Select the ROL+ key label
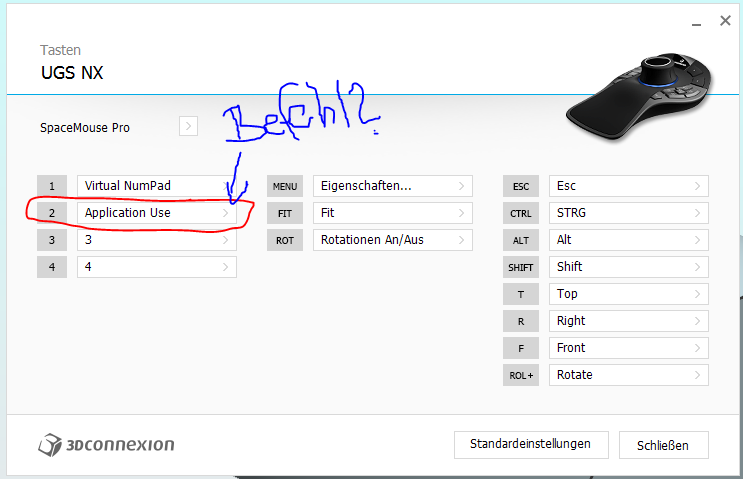The image size is (743, 479). 521,375
